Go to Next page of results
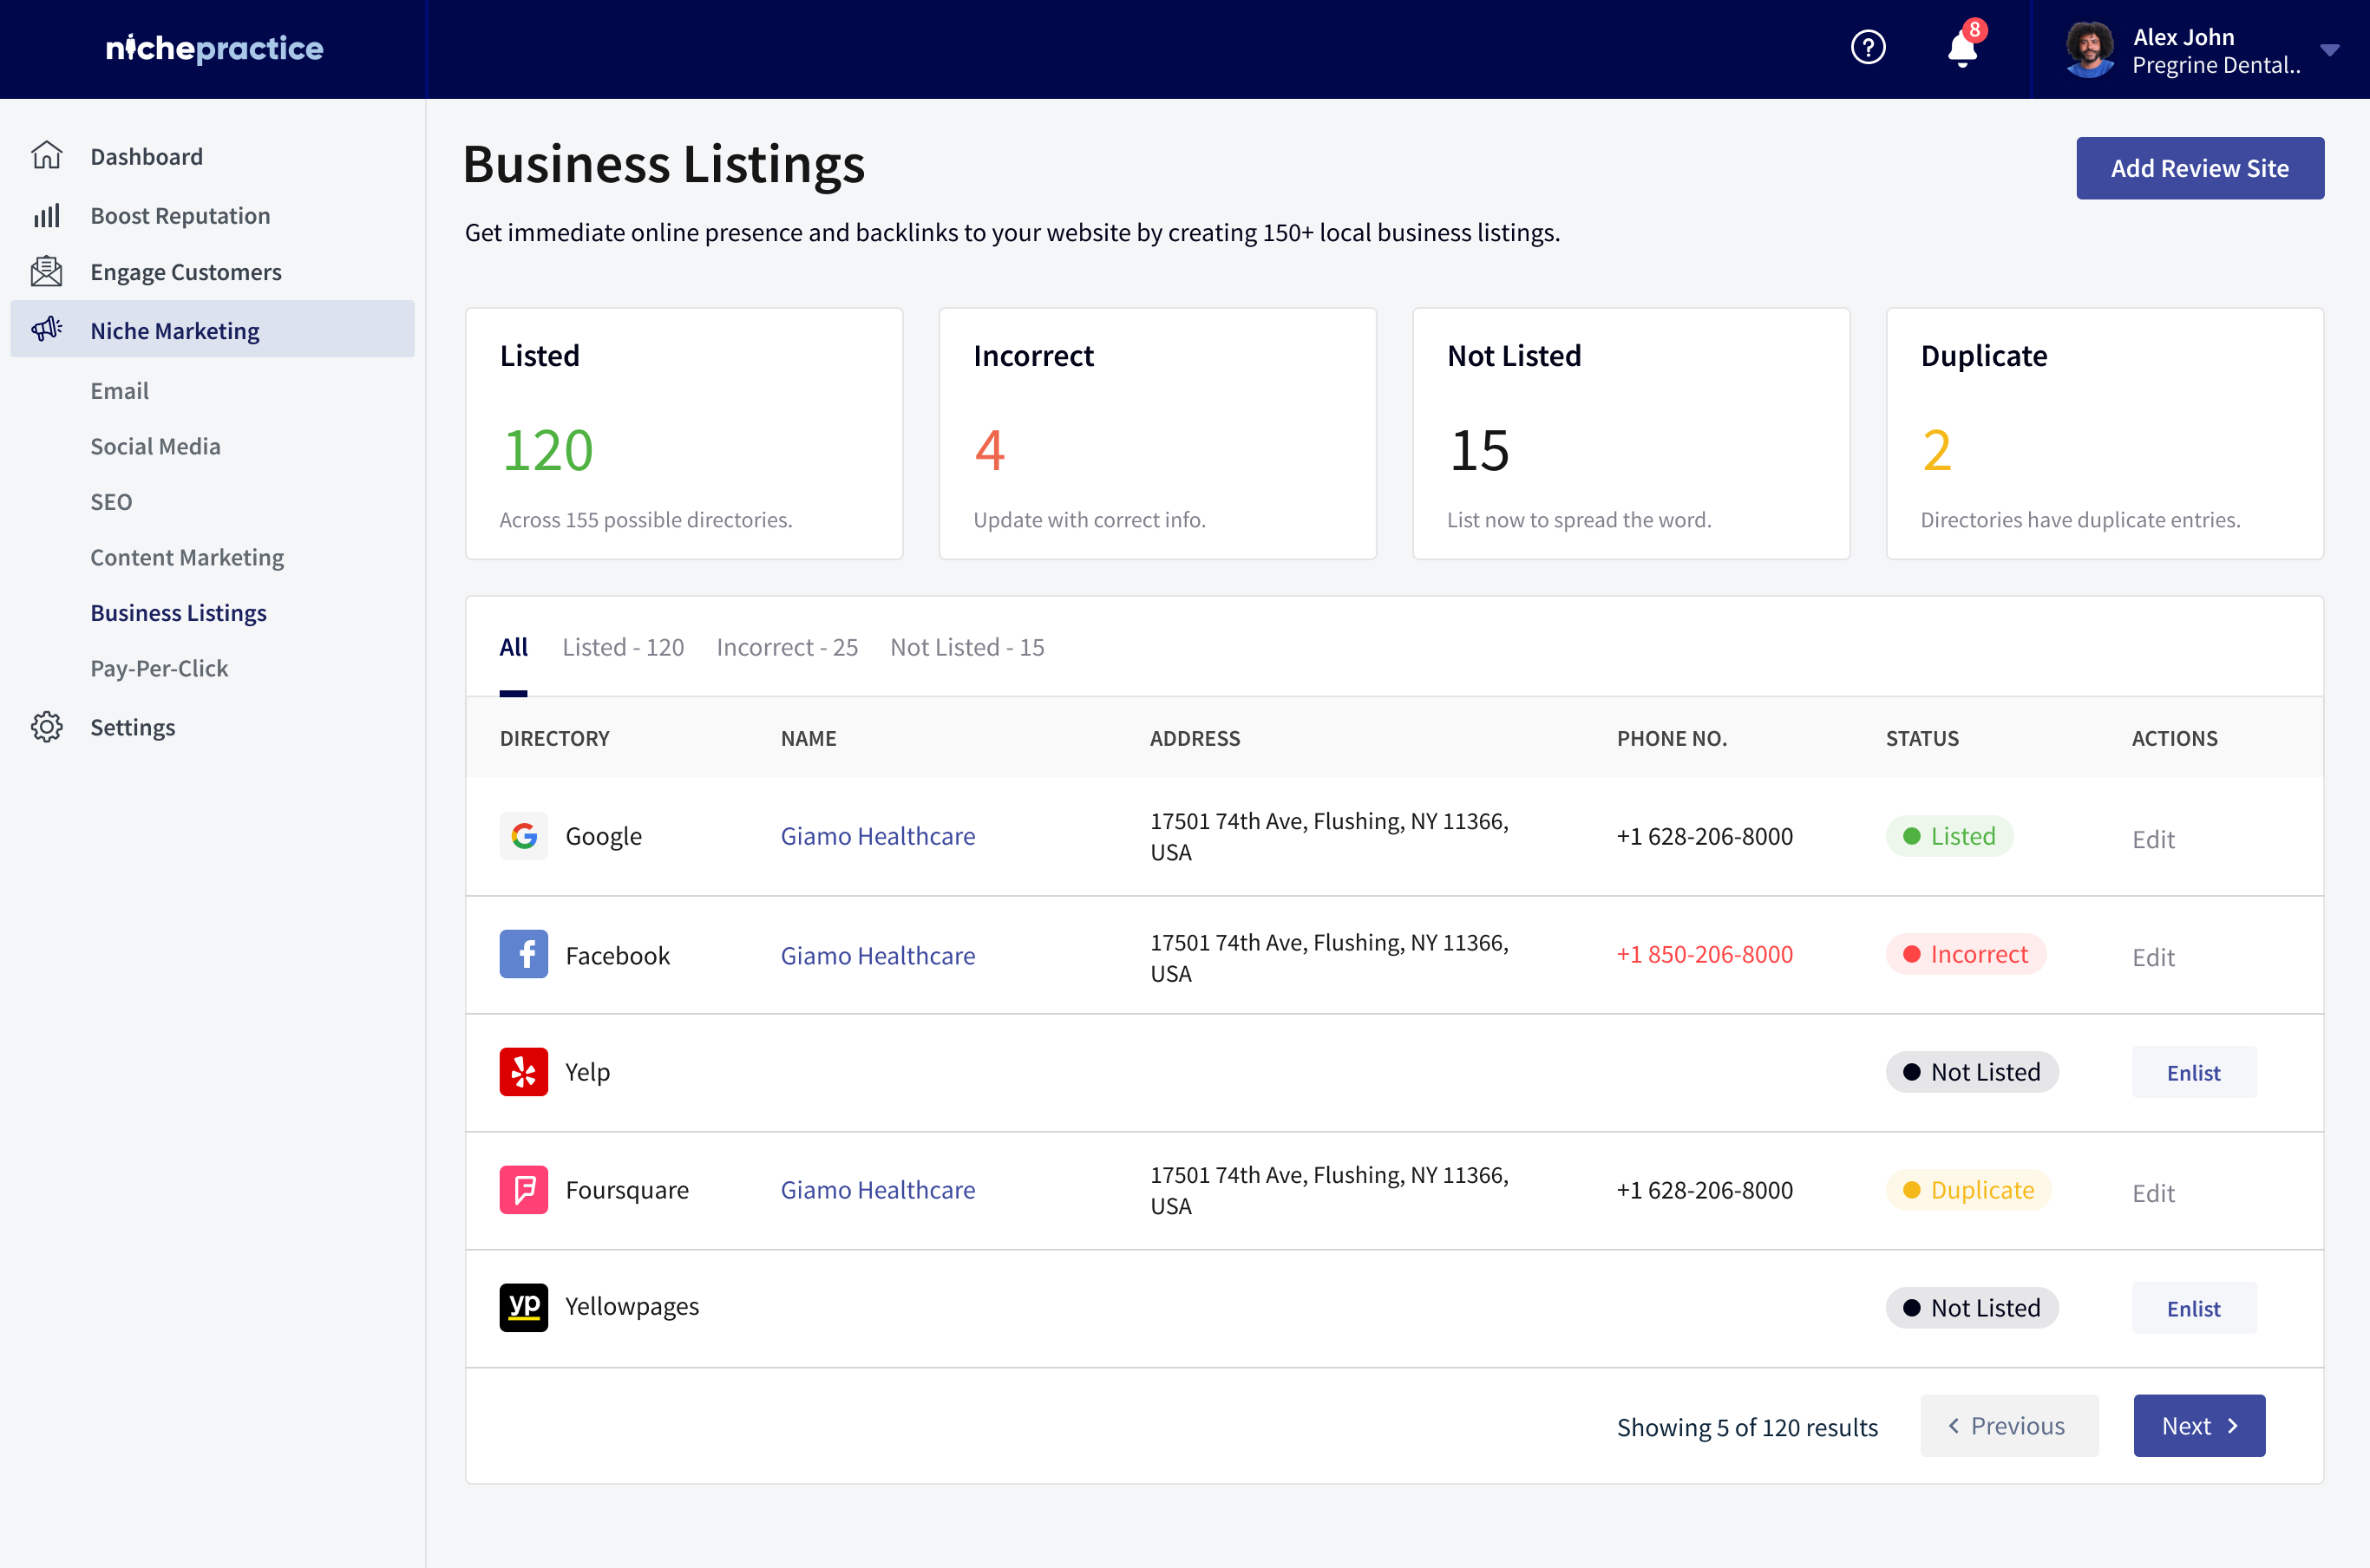2370x1568 pixels. pos(2199,1425)
